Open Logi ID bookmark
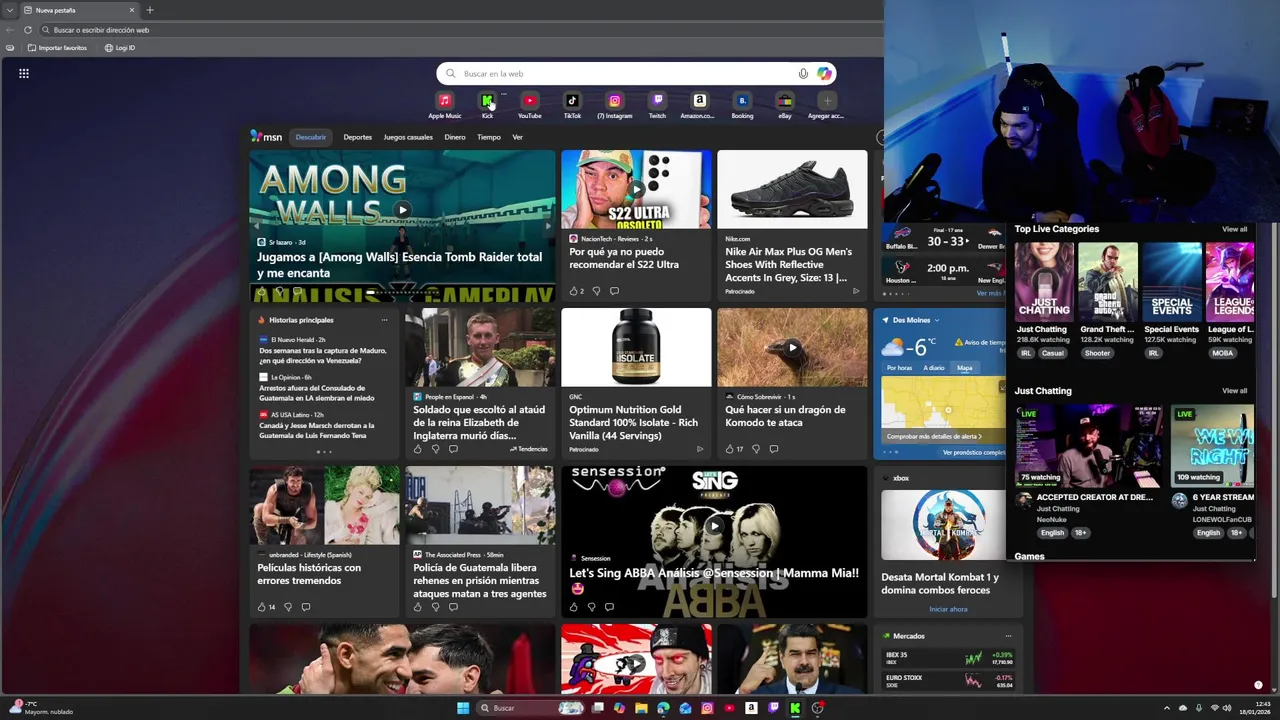1280x720 pixels. click(x=120, y=48)
